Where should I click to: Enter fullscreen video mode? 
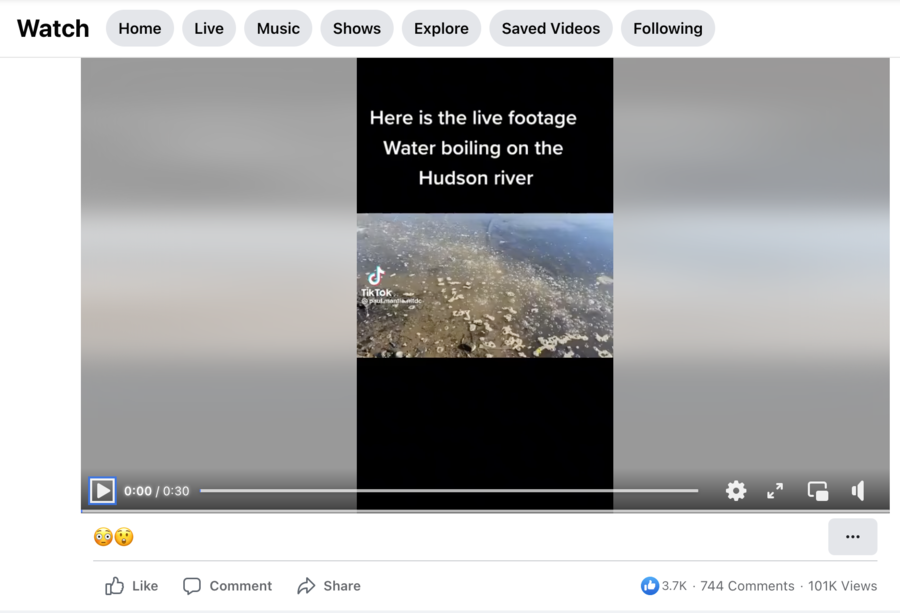775,491
